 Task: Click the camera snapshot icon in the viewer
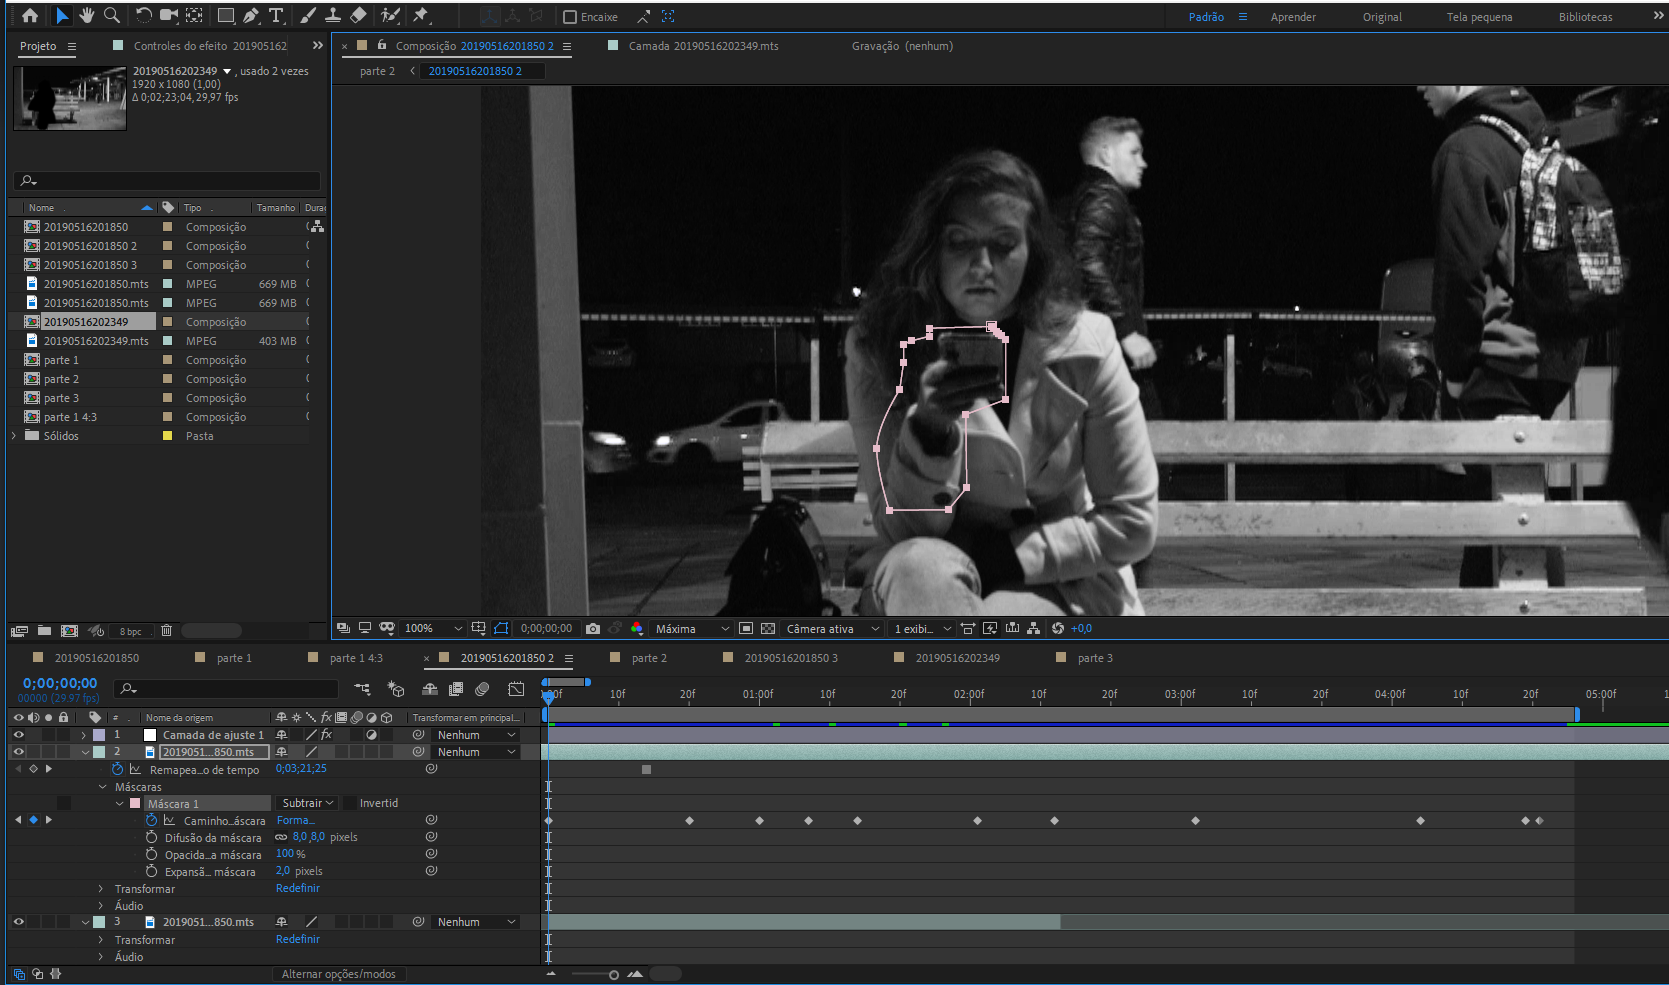point(593,629)
